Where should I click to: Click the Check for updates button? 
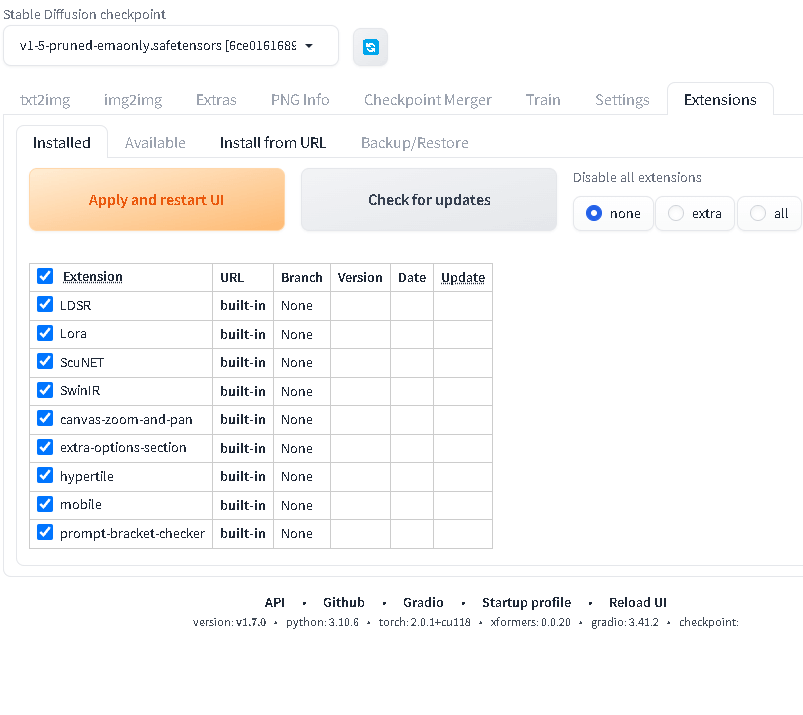pos(429,200)
